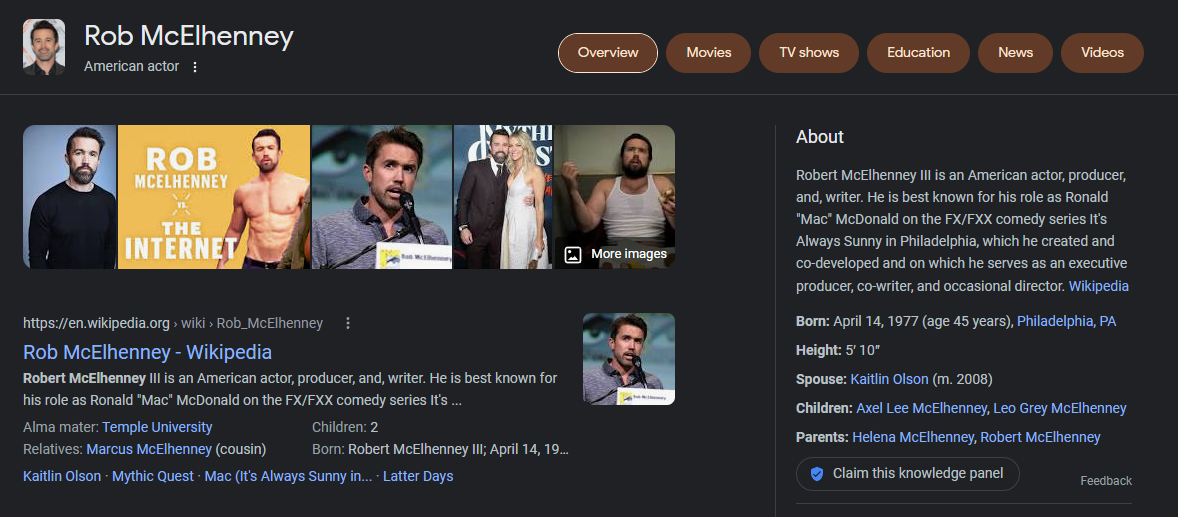Open the Marcus McElhenney cousin link

pos(149,449)
